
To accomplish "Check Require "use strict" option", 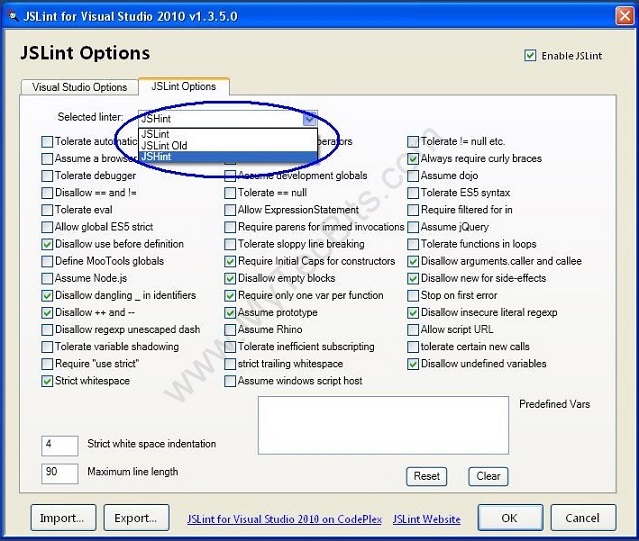I will [47, 364].
